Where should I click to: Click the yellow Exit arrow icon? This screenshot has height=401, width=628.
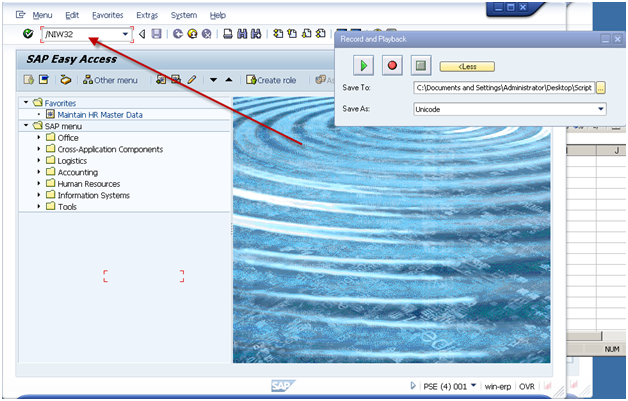click(x=192, y=34)
